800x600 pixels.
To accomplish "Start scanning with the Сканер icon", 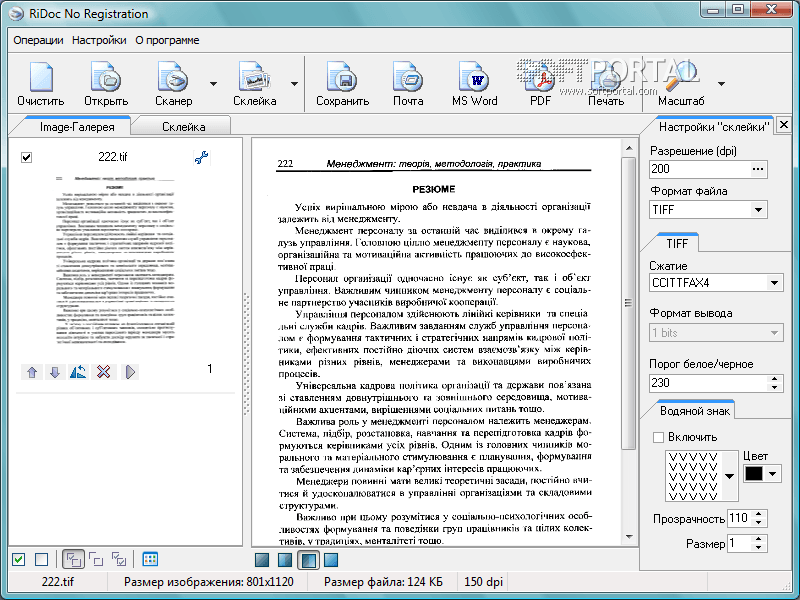I will pyautogui.click(x=173, y=84).
